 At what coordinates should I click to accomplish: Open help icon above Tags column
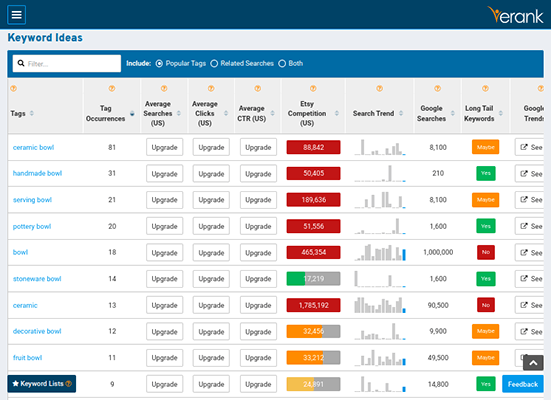13,88
